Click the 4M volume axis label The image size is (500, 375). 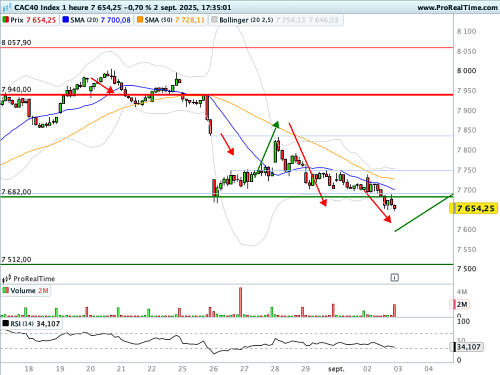click(462, 292)
